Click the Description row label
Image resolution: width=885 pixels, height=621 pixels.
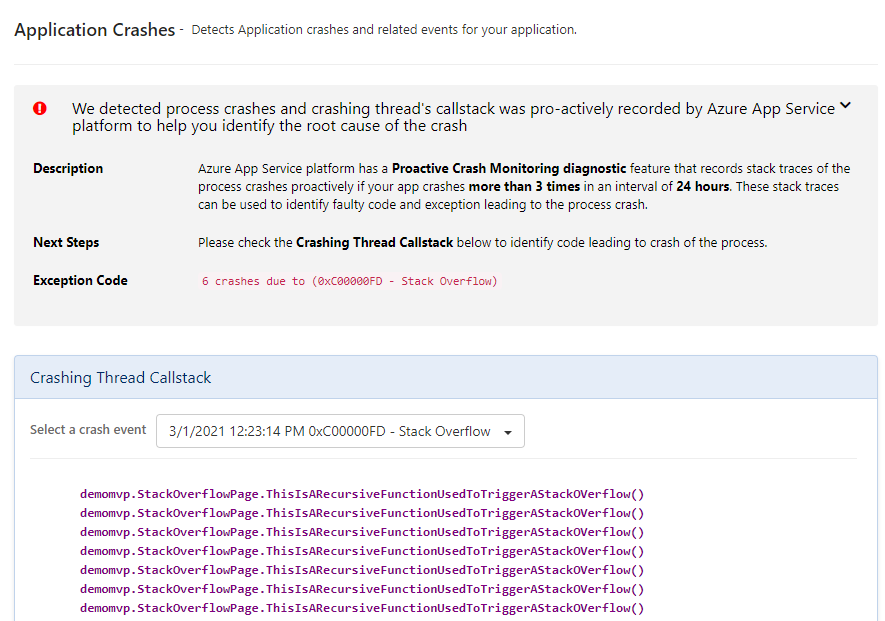(68, 168)
